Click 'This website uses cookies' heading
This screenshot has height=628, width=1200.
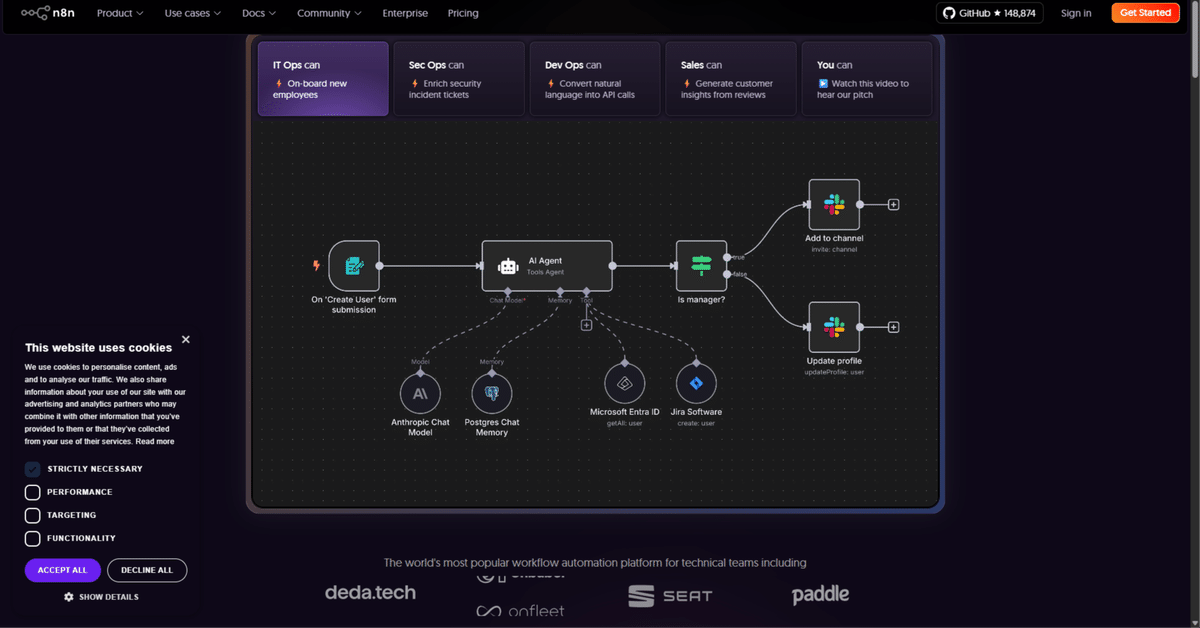point(98,348)
